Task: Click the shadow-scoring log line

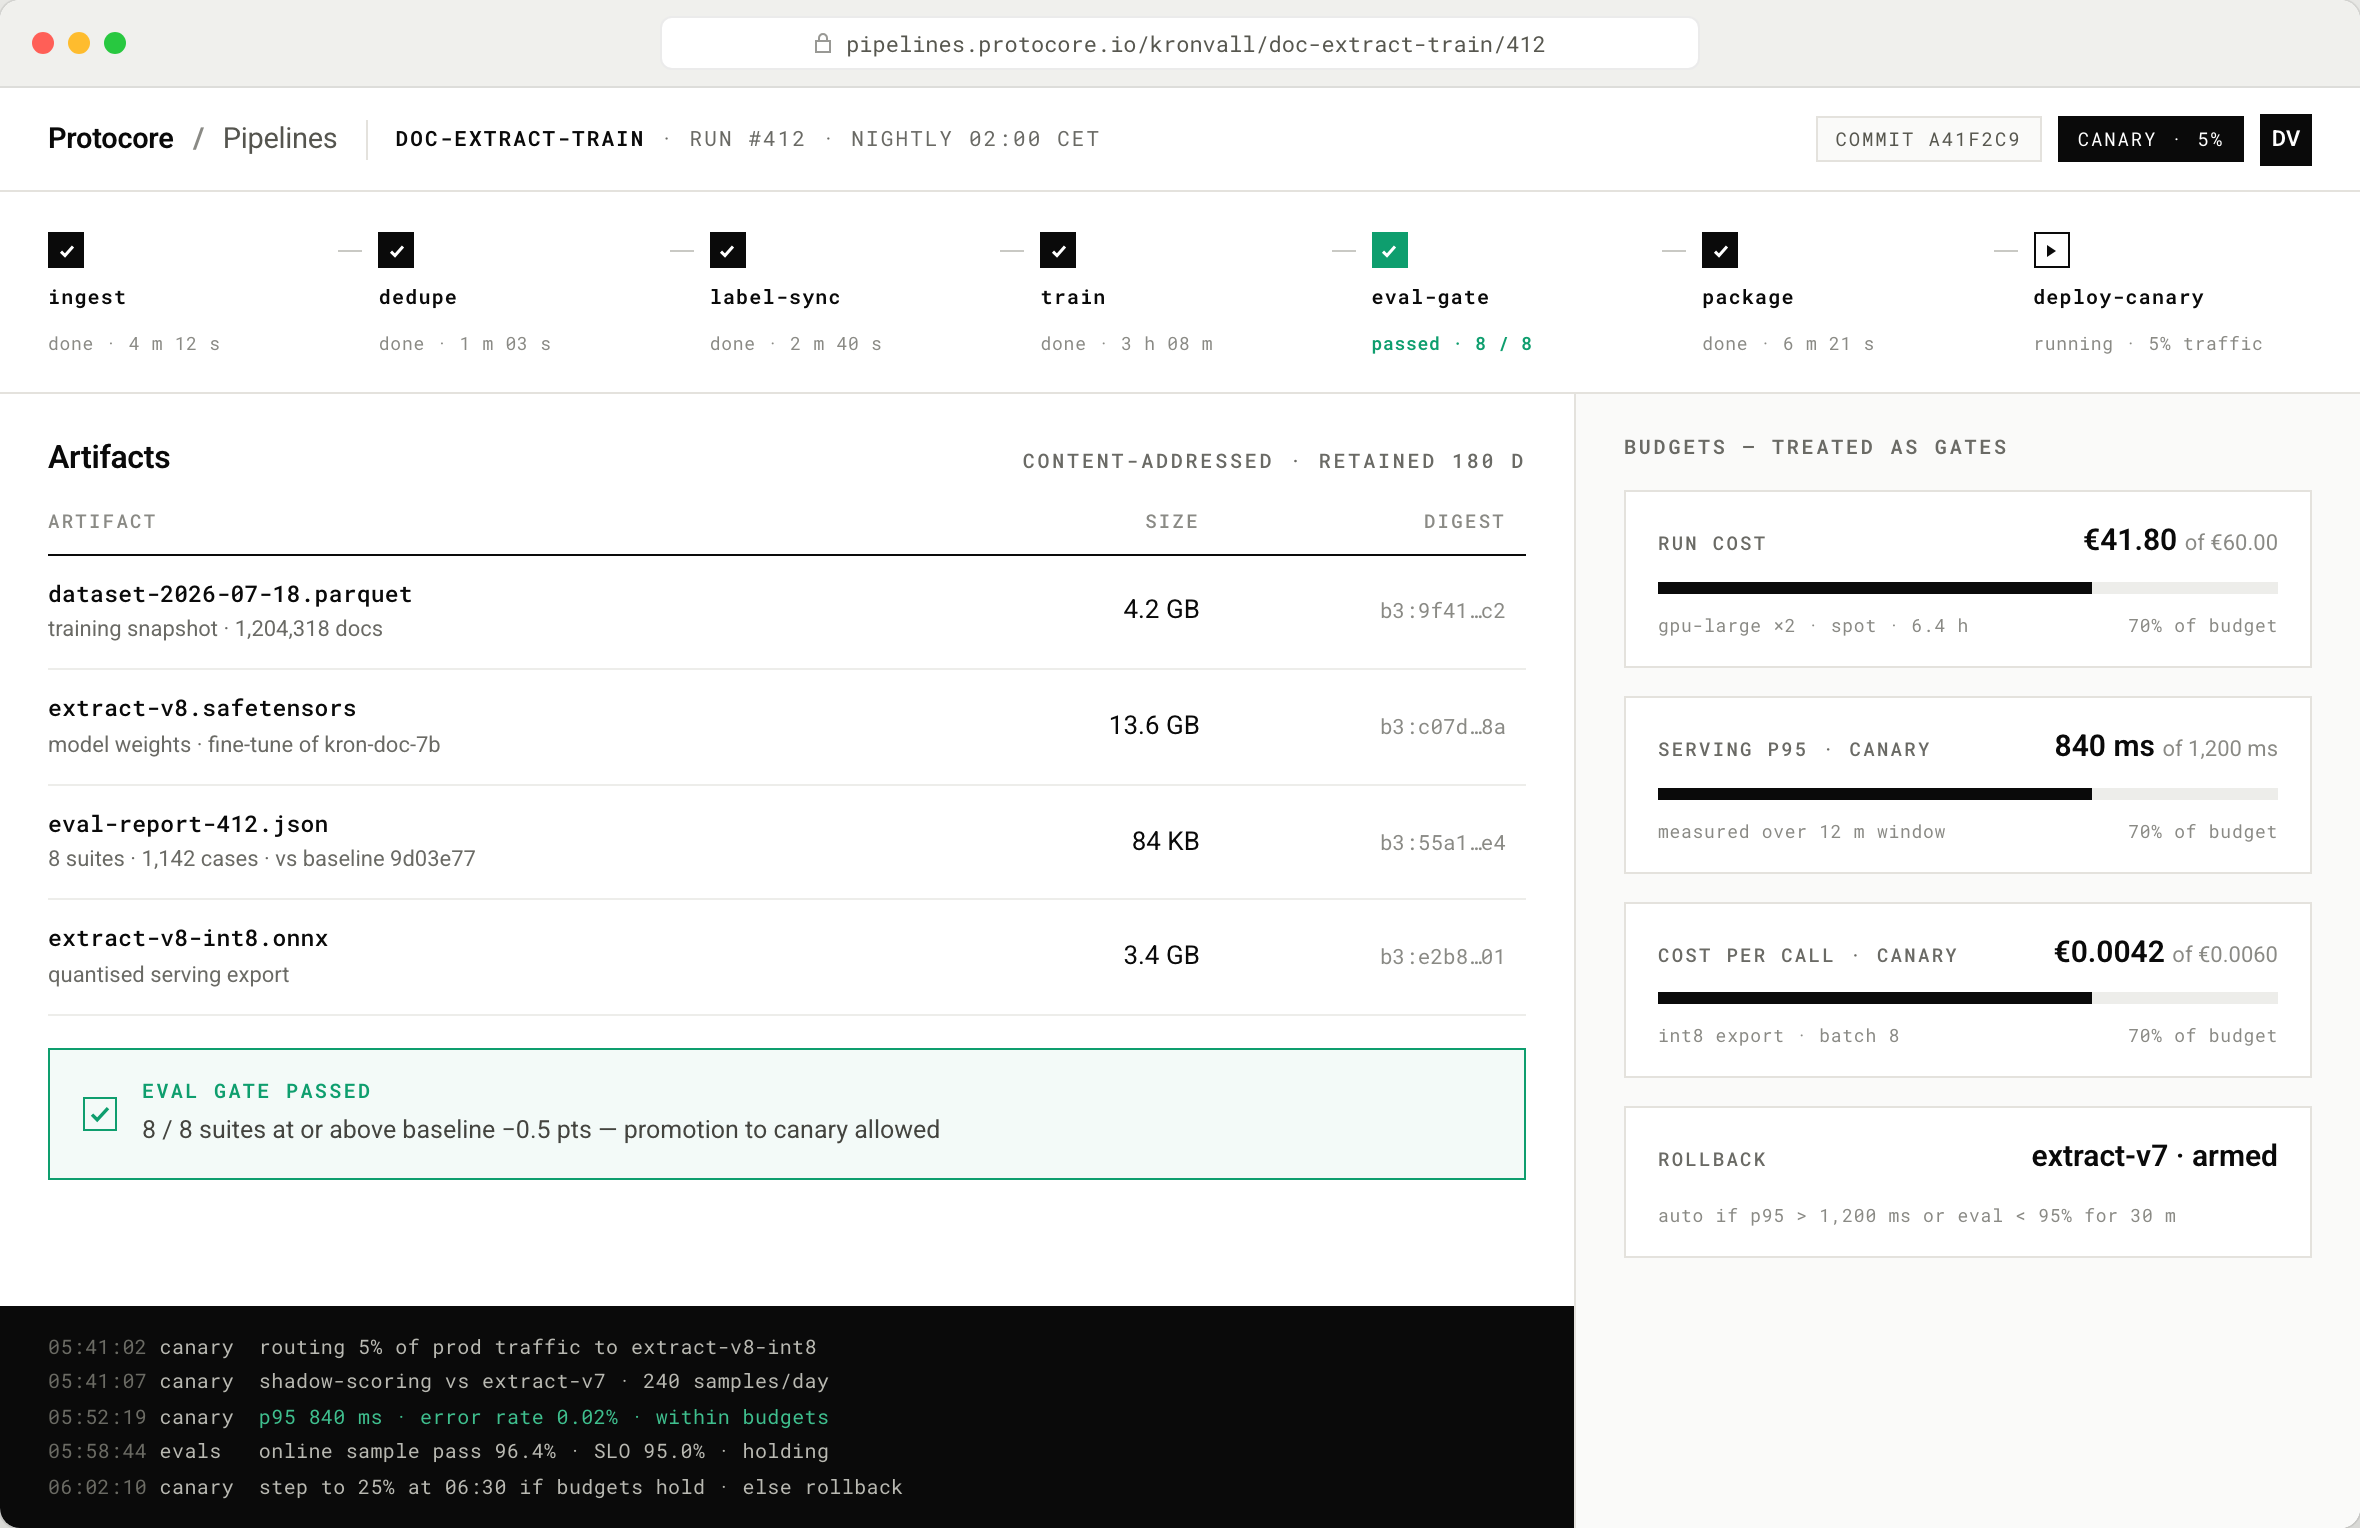Action: [438, 1381]
